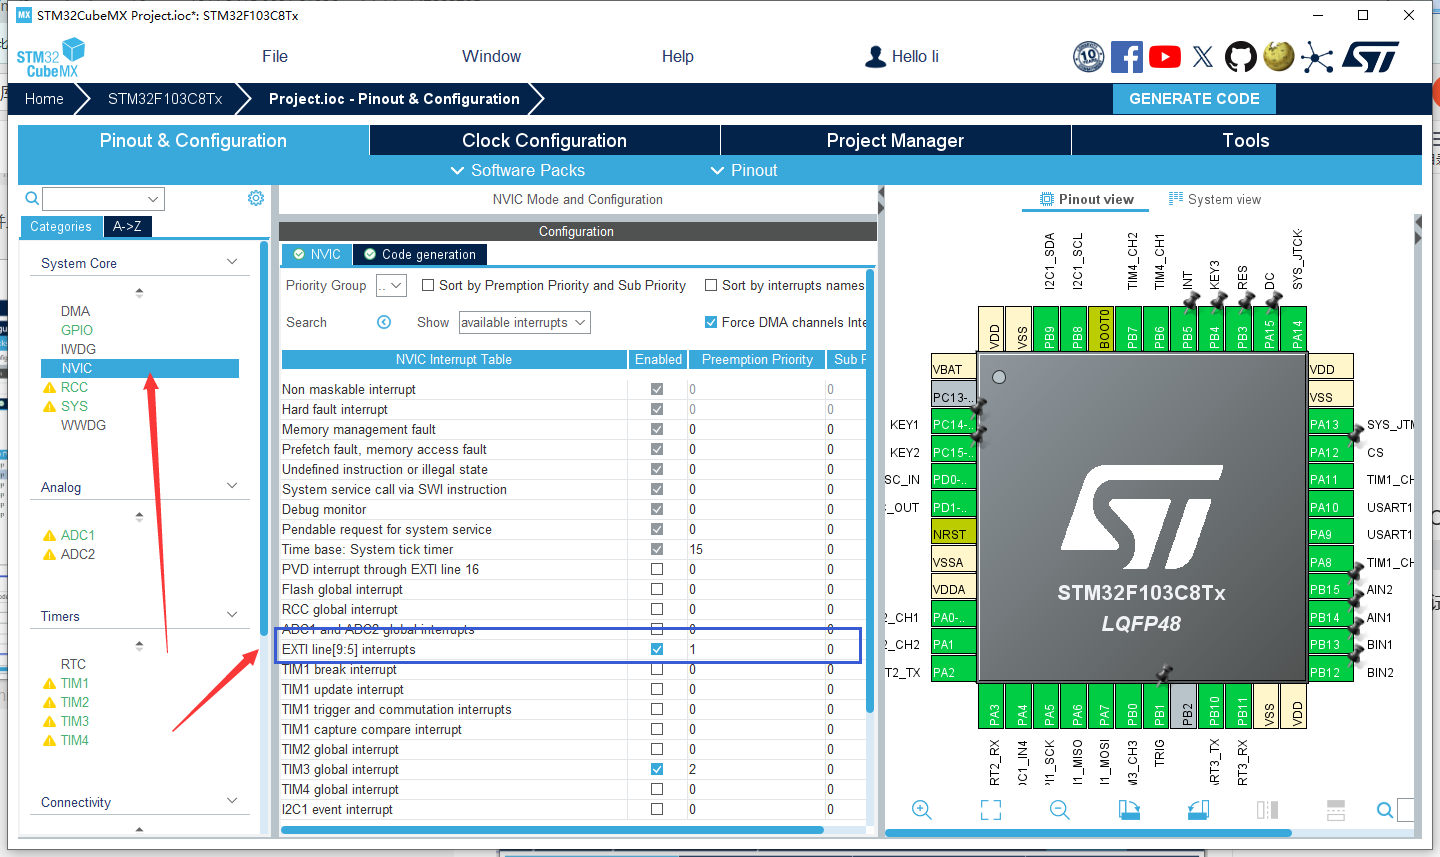The height and width of the screenshot is (857, 1440).
Task: Click the interrupt table horizontal scrollbar
Action: click(x=552, y=830)
